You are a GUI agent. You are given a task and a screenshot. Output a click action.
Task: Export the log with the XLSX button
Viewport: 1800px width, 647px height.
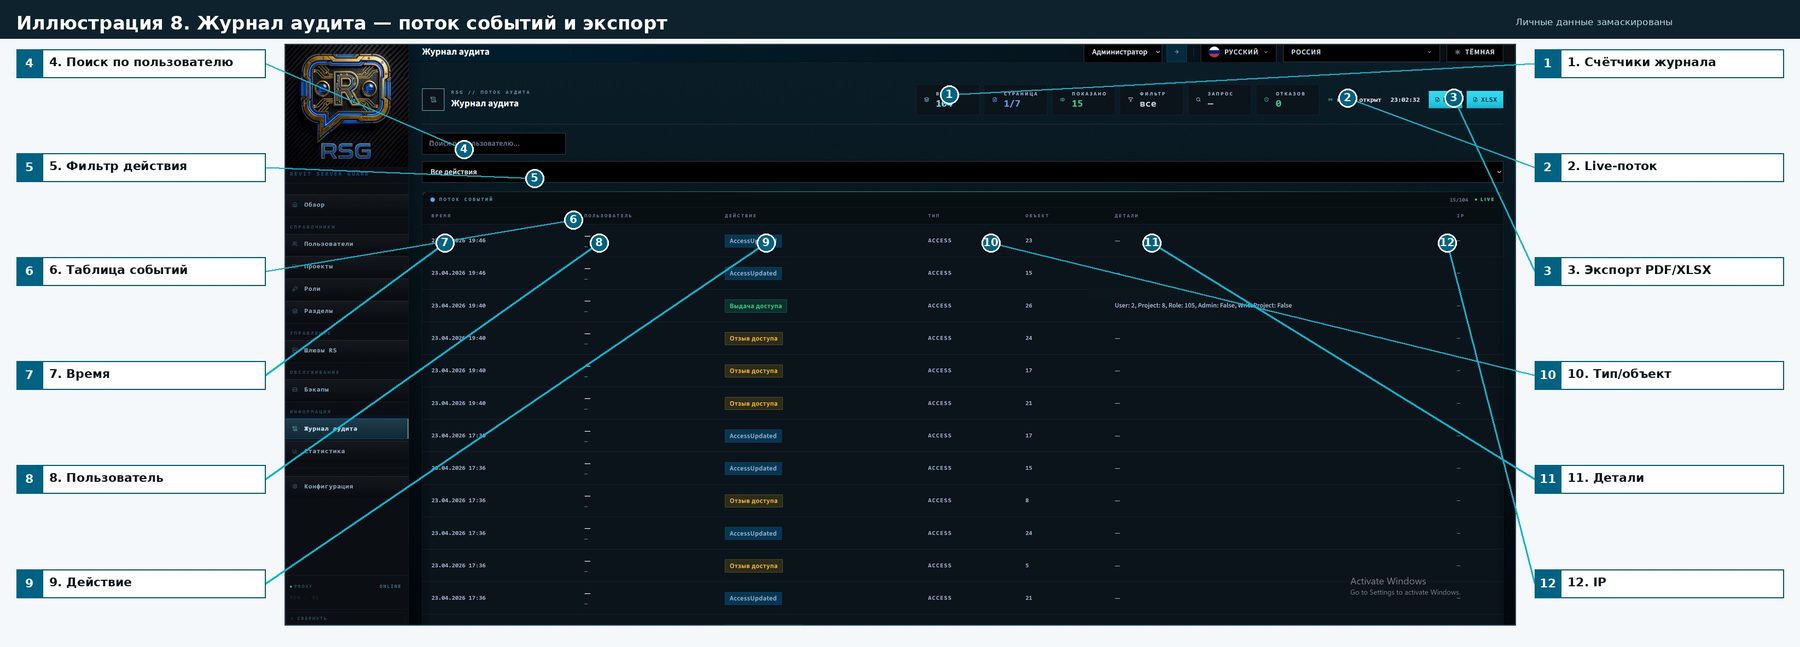(1485, 100)
